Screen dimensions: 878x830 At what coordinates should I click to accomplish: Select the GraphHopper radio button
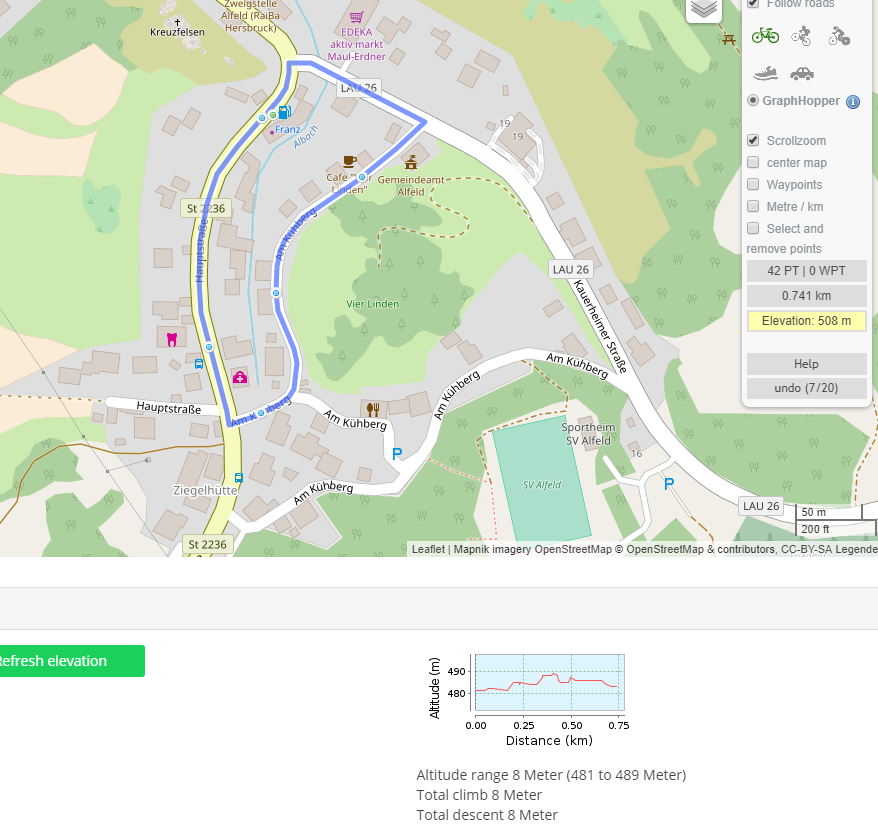(x=753, y=101)
